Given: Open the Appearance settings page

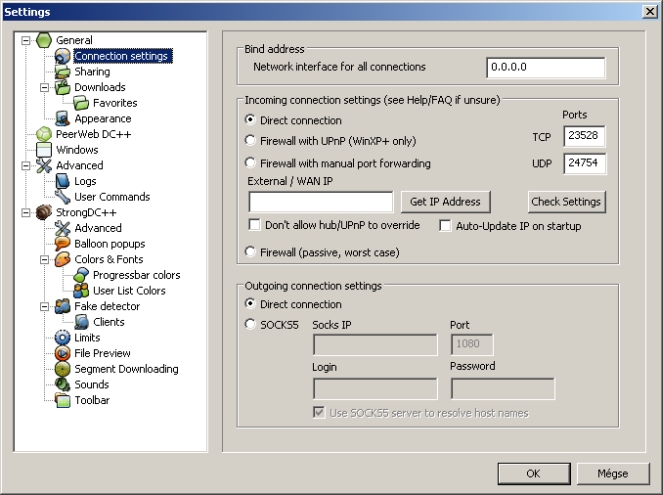Looking at the screenshot, I should [102, 119].
